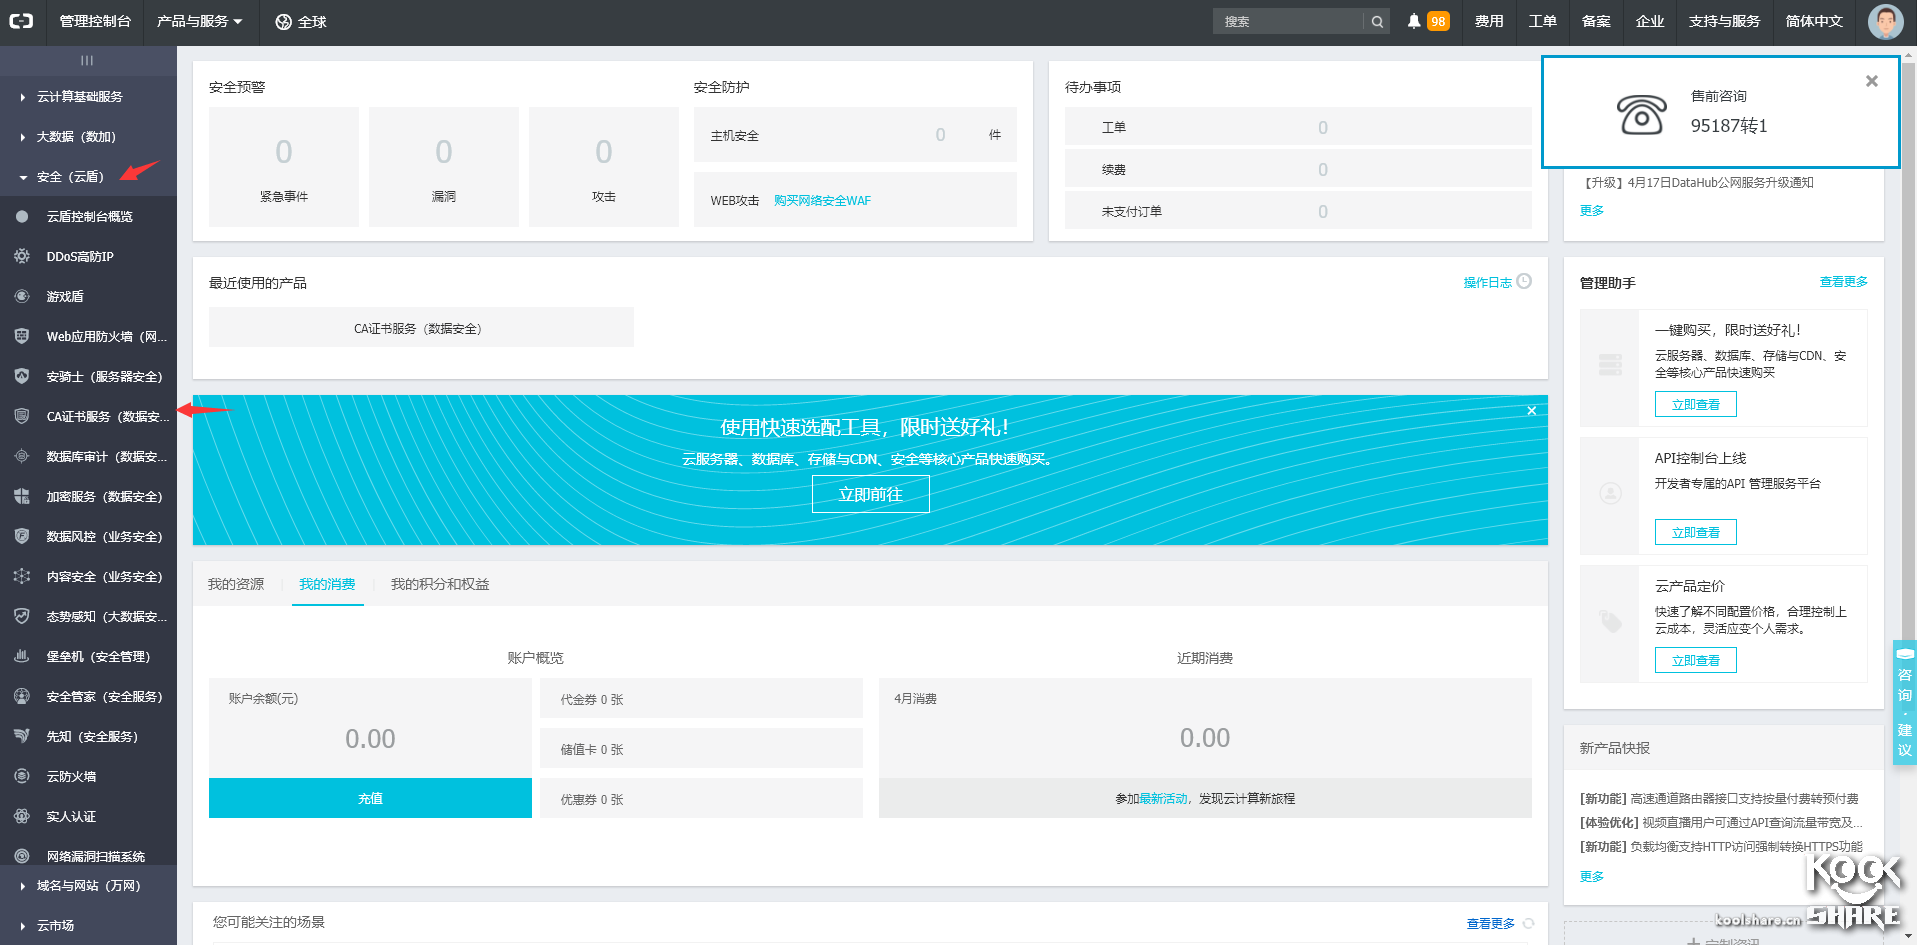Click the 充值 recharge button
1917x945 pixels.
[x=369, y=798]
